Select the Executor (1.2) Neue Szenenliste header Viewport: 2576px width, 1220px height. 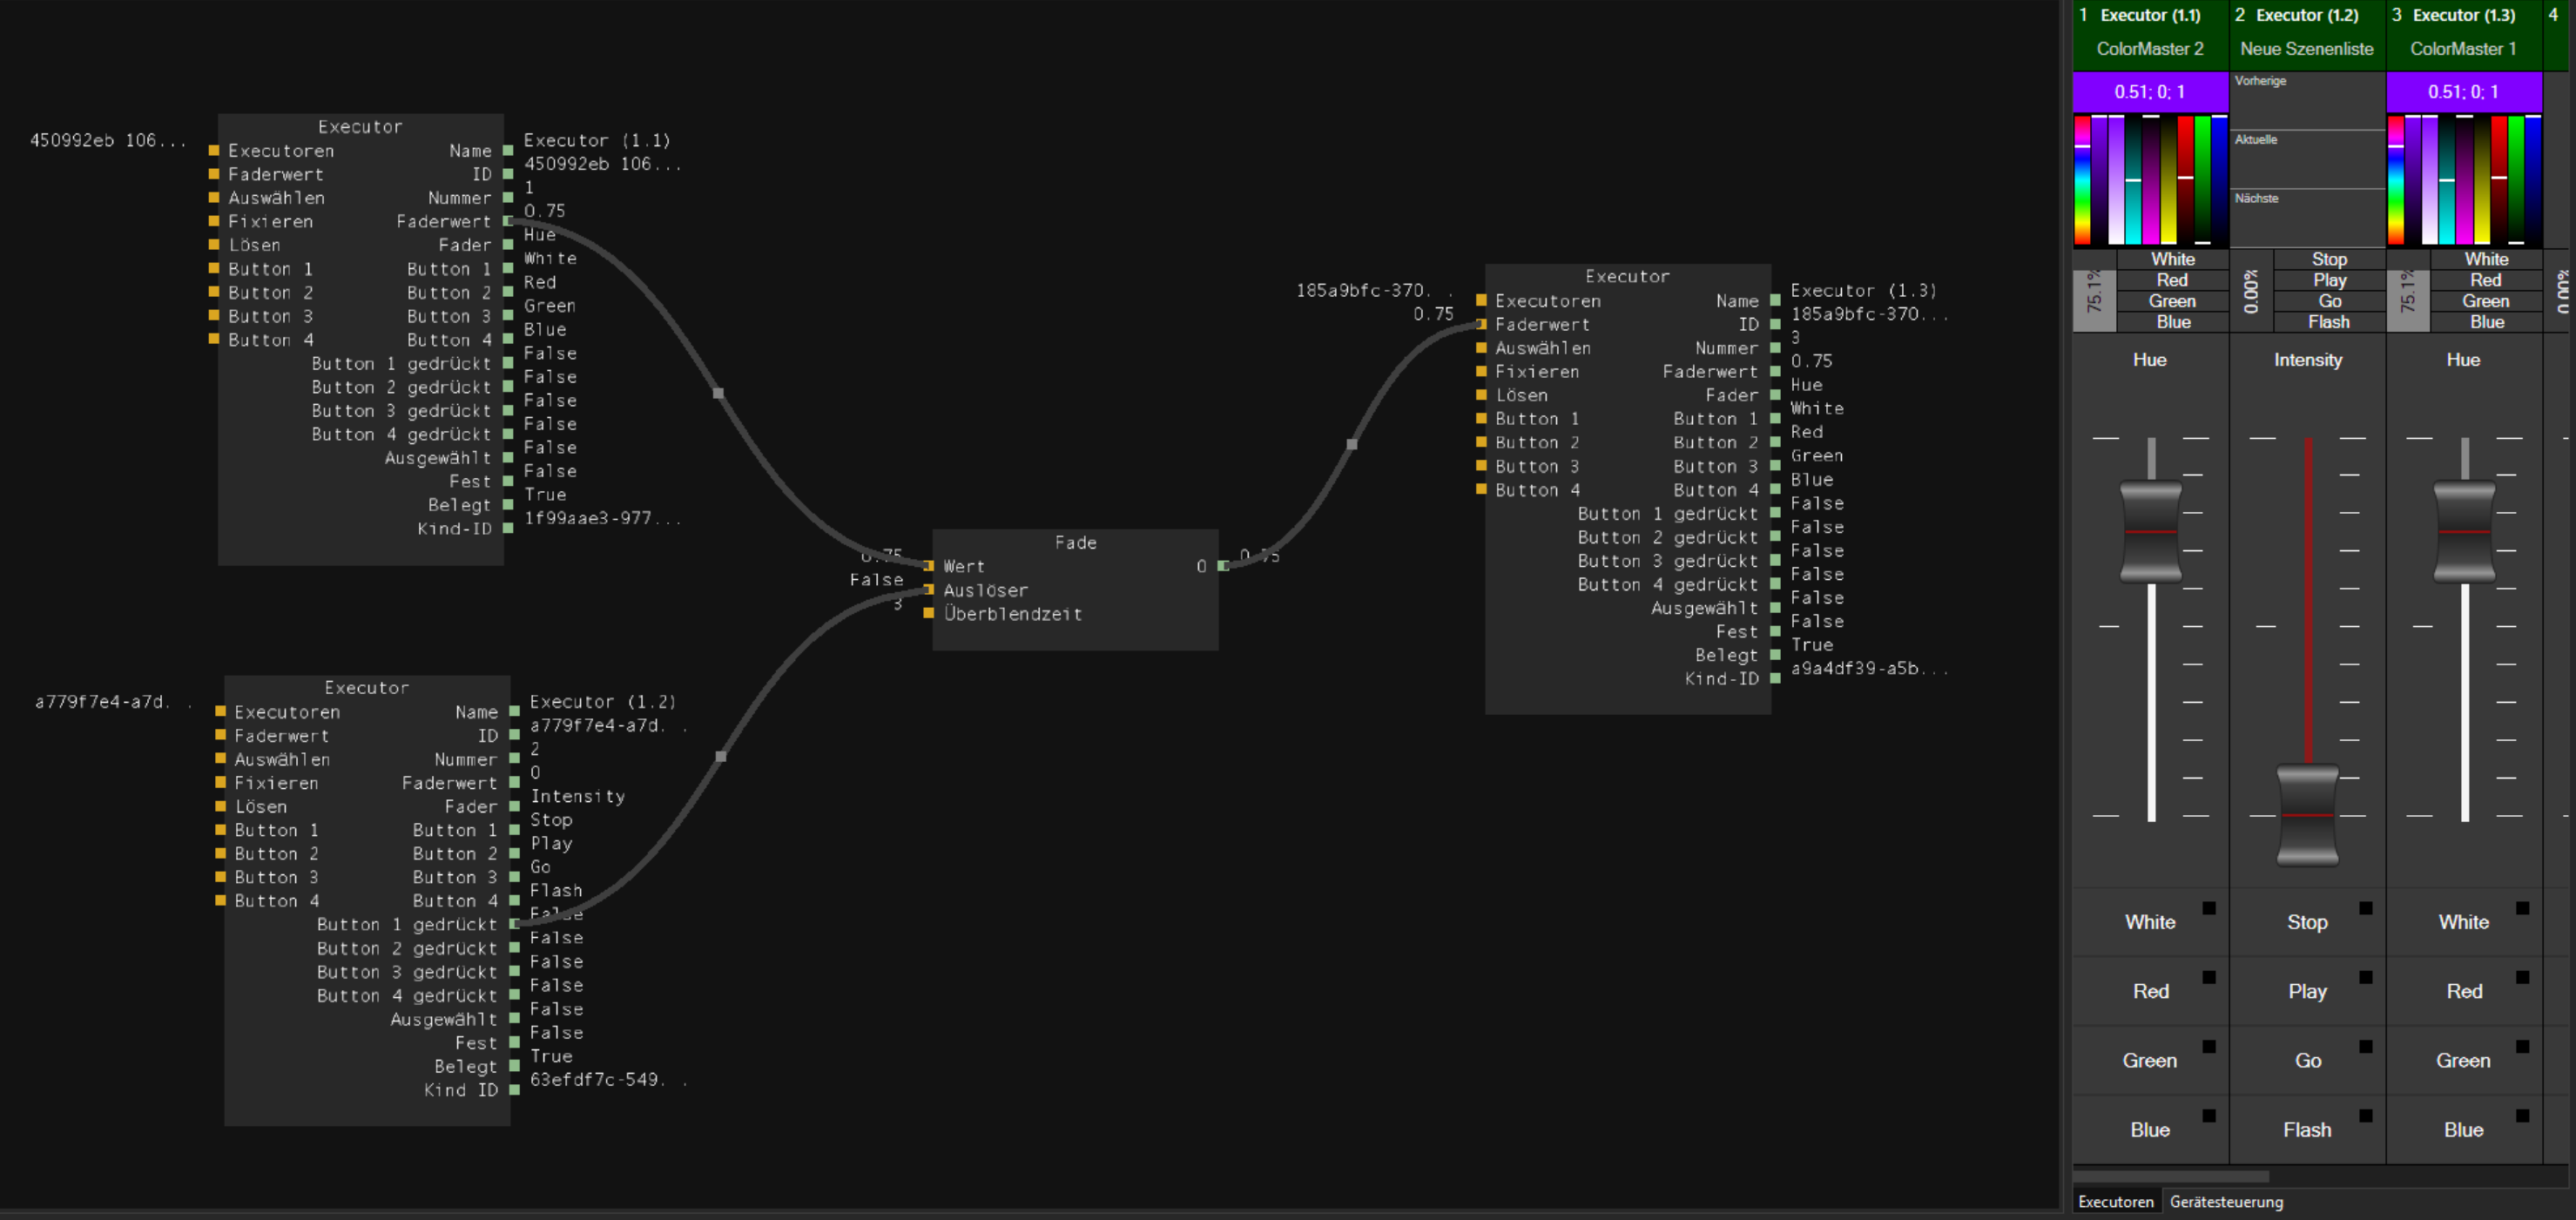(2307, 35)
